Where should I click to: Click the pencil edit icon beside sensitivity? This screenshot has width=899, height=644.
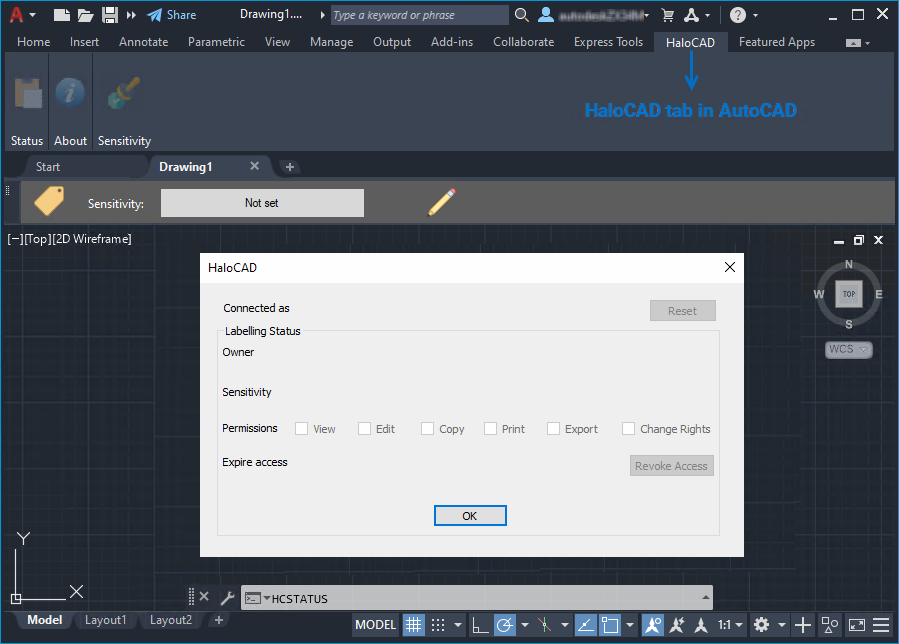tap(442, 202)
